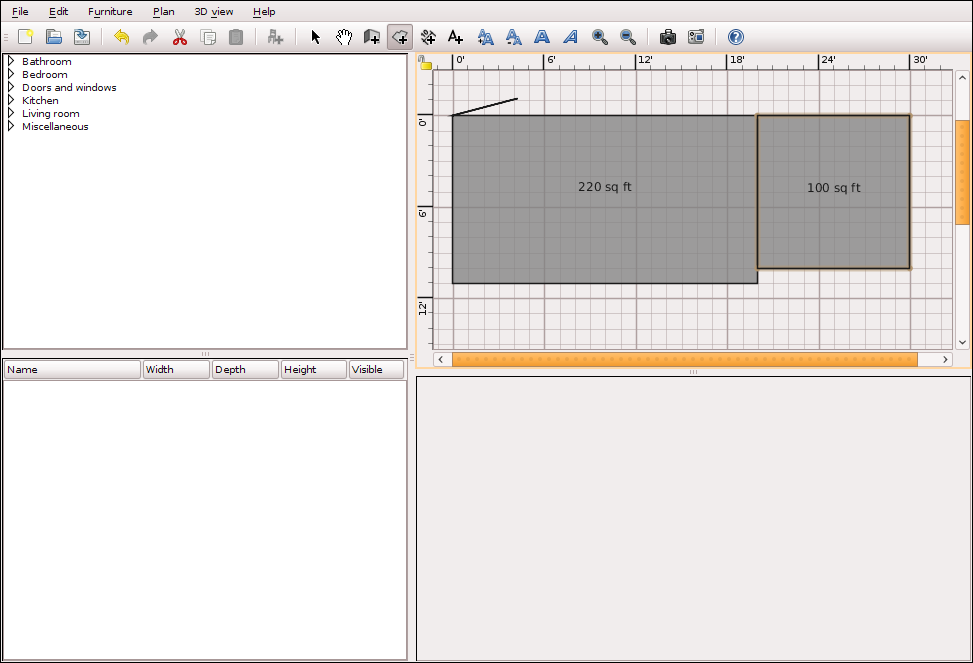Select the Kitchen tree item label

click(x=40, y=100)
